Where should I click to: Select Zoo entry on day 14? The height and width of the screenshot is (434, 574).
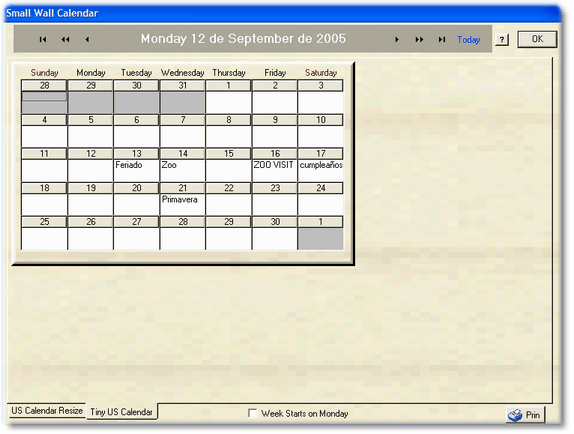tap(169, 165)
